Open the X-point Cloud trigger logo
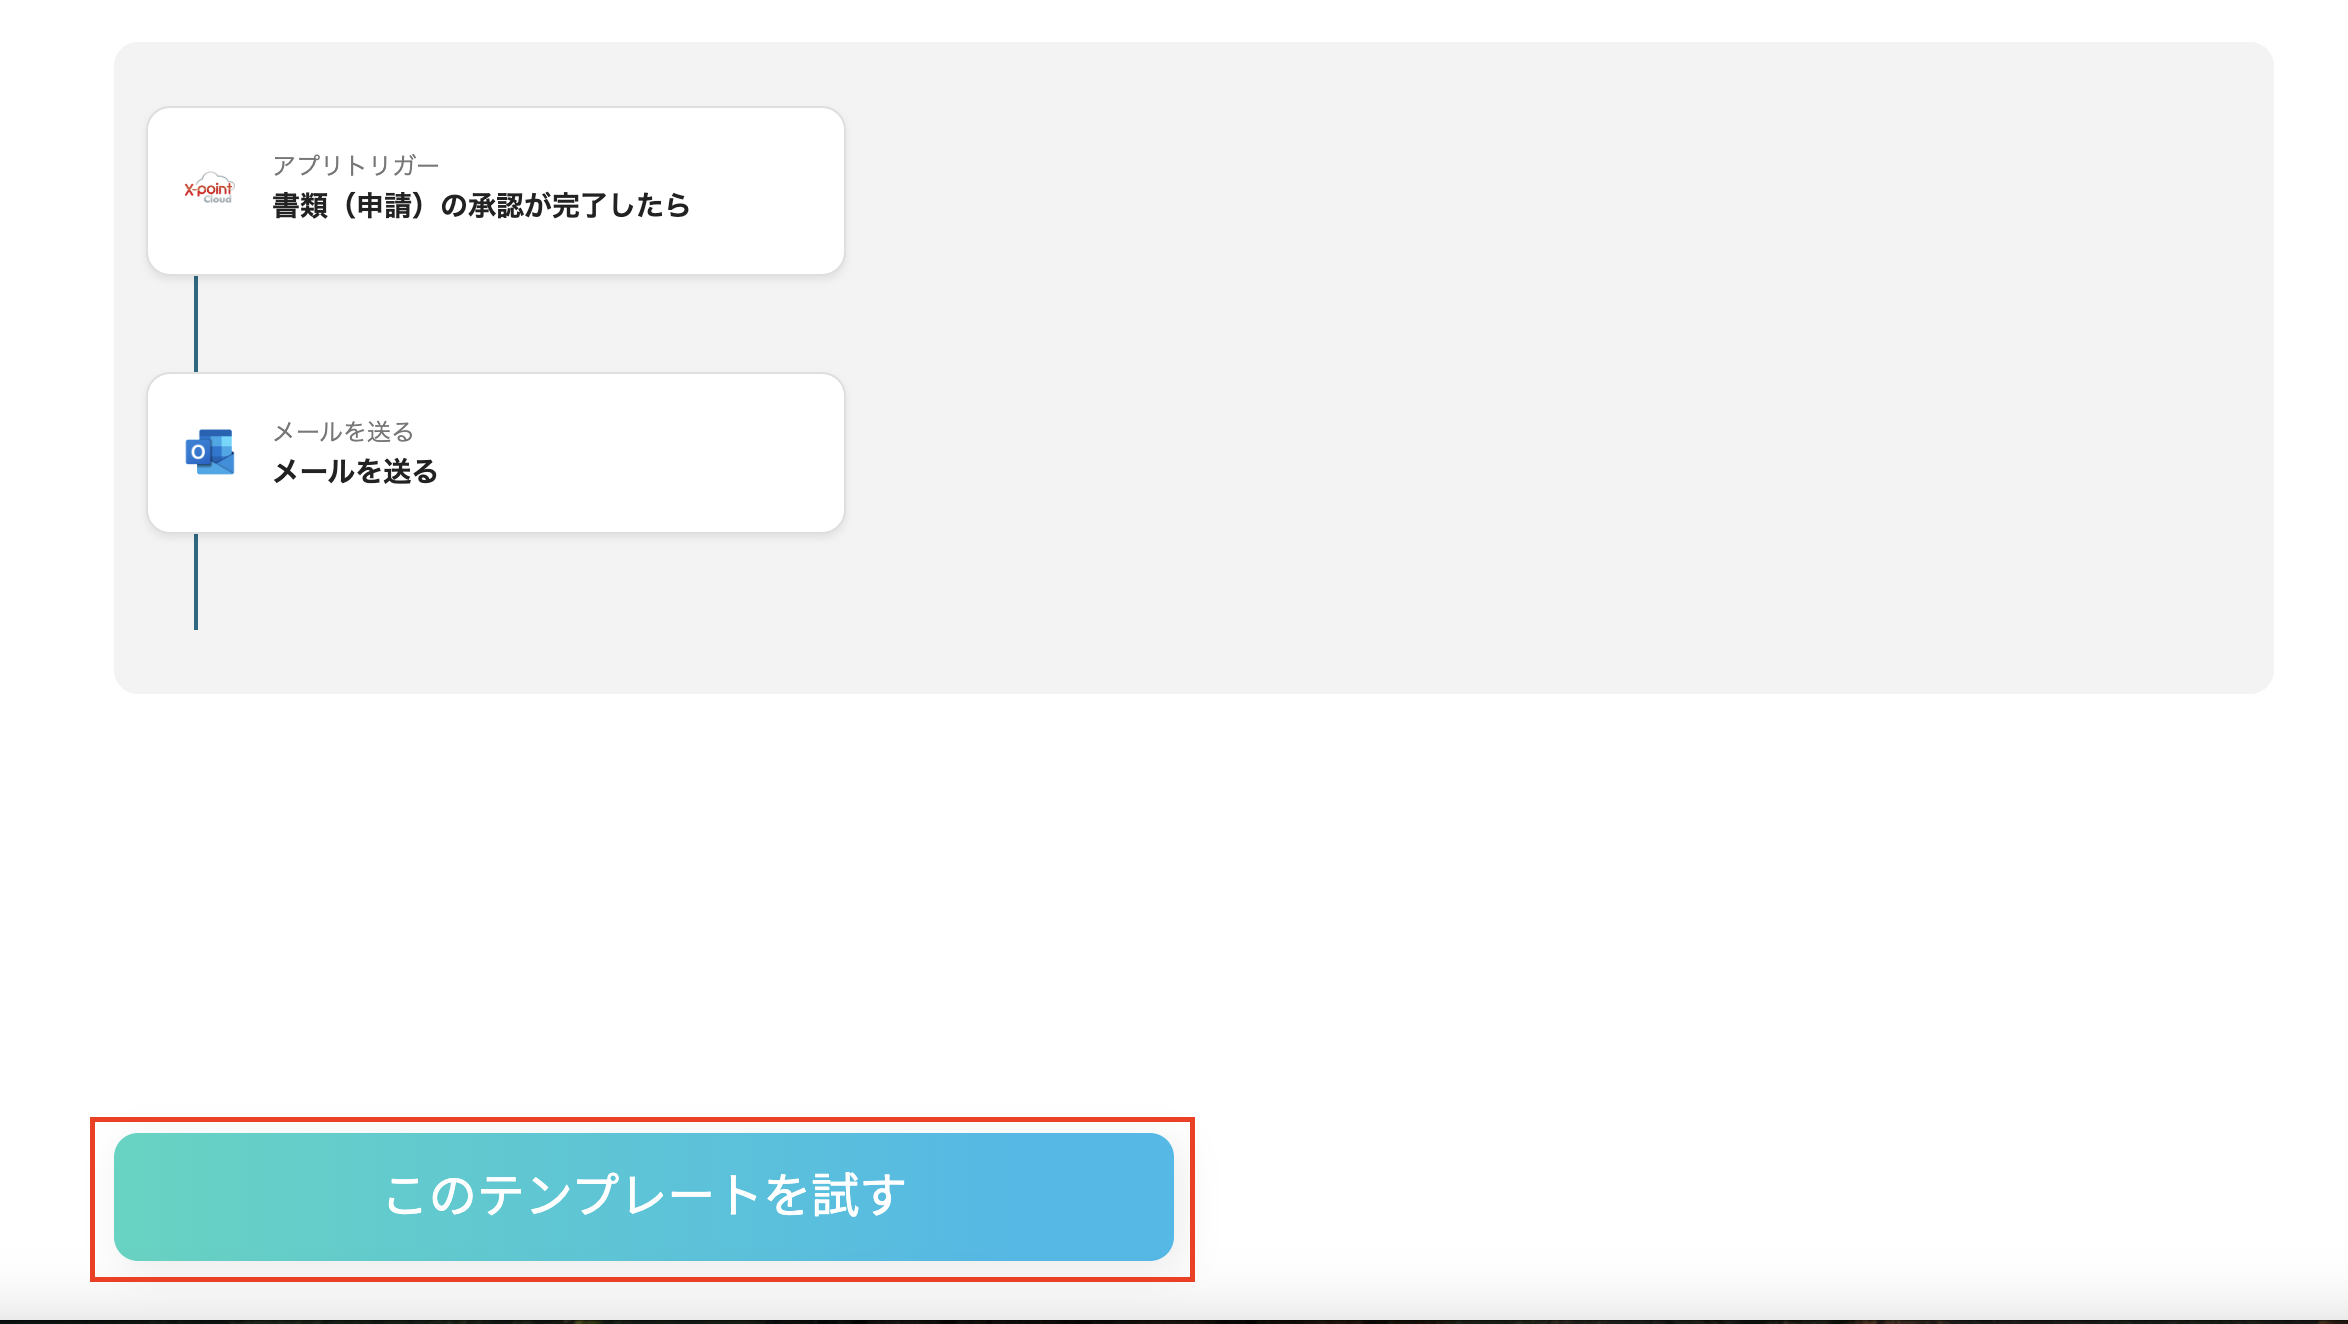2348x1324 pixels. click(x=210, y=190)
